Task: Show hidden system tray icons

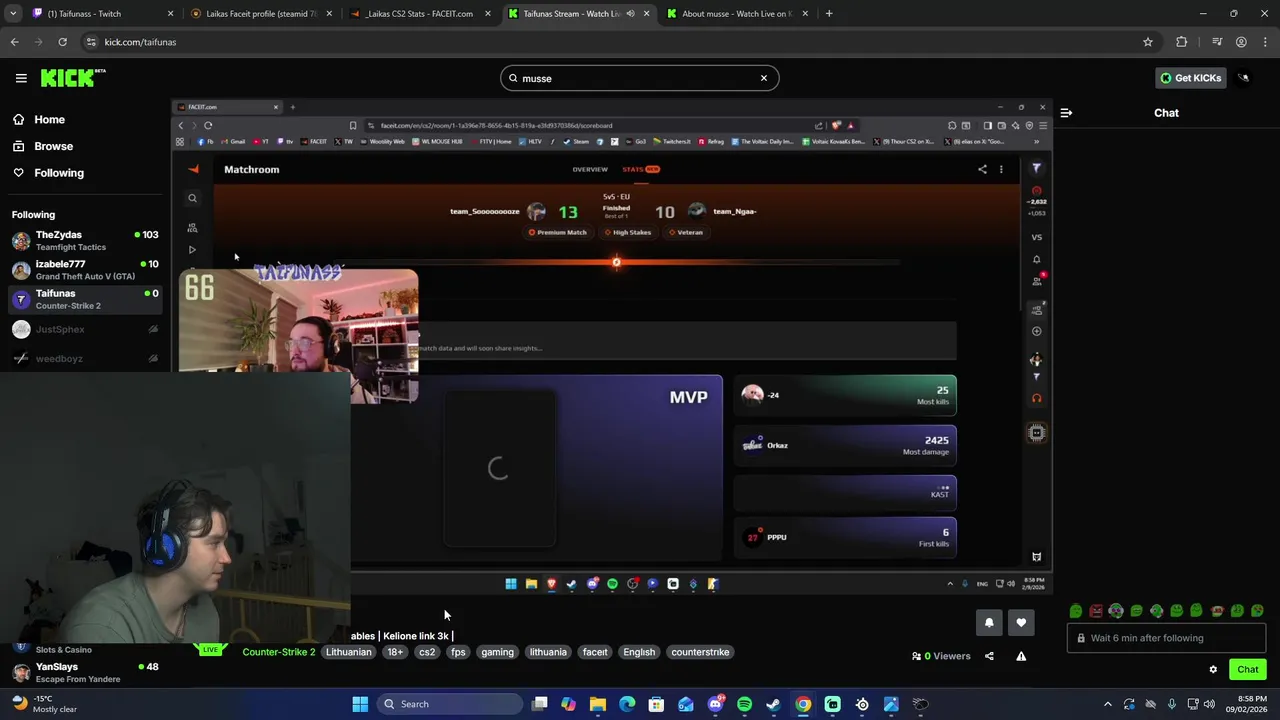Action: [x=1107, y=704]
